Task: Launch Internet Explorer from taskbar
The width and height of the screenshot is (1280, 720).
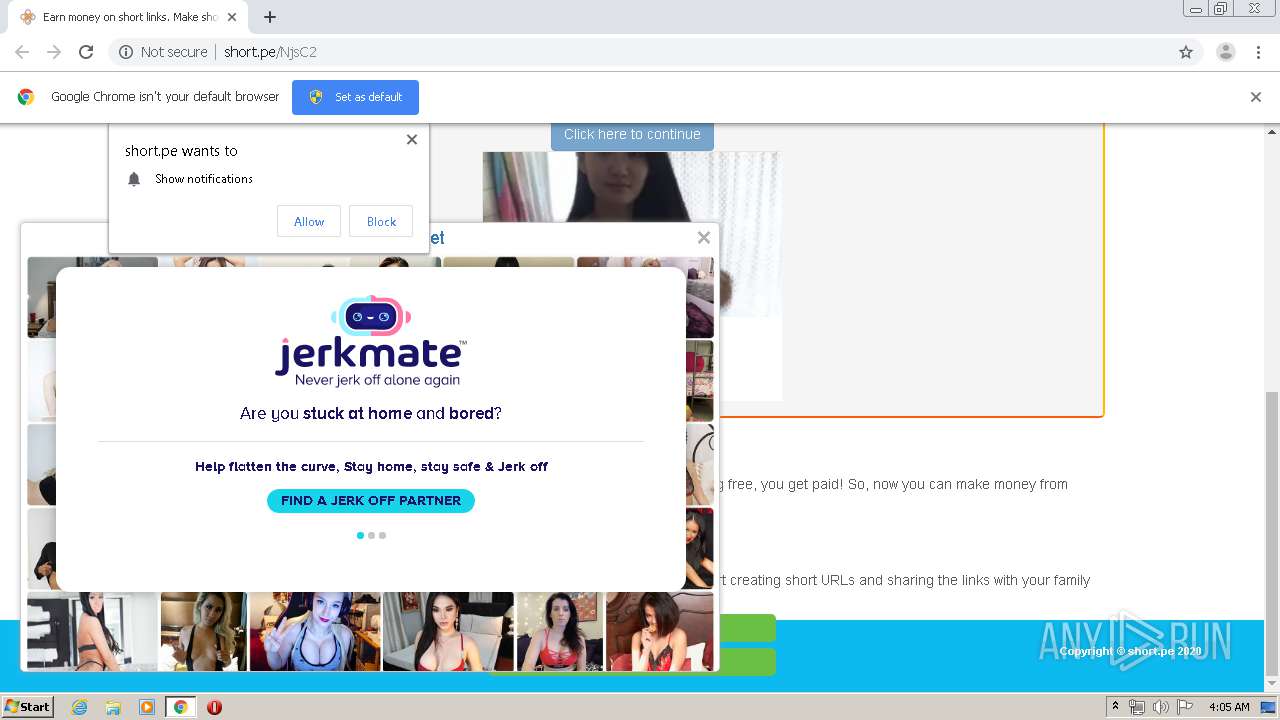Action: point(80,707)
